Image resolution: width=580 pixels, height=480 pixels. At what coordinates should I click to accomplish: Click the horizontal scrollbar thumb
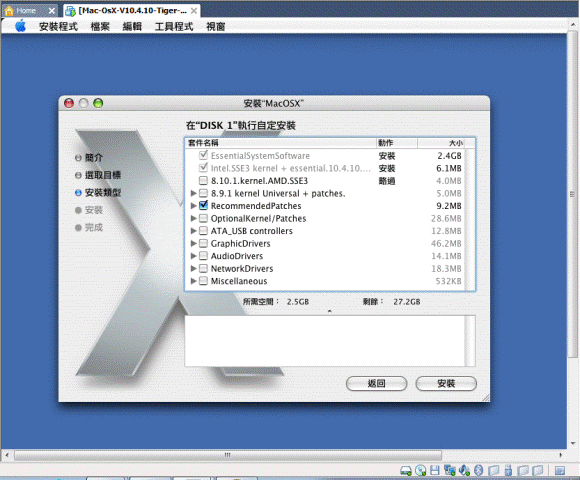tap(228, 455)
